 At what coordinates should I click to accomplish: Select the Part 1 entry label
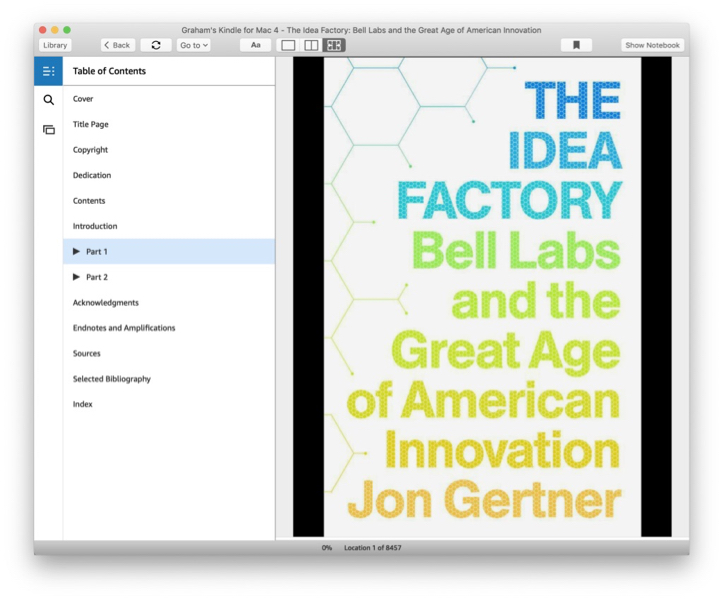[97, 251]
